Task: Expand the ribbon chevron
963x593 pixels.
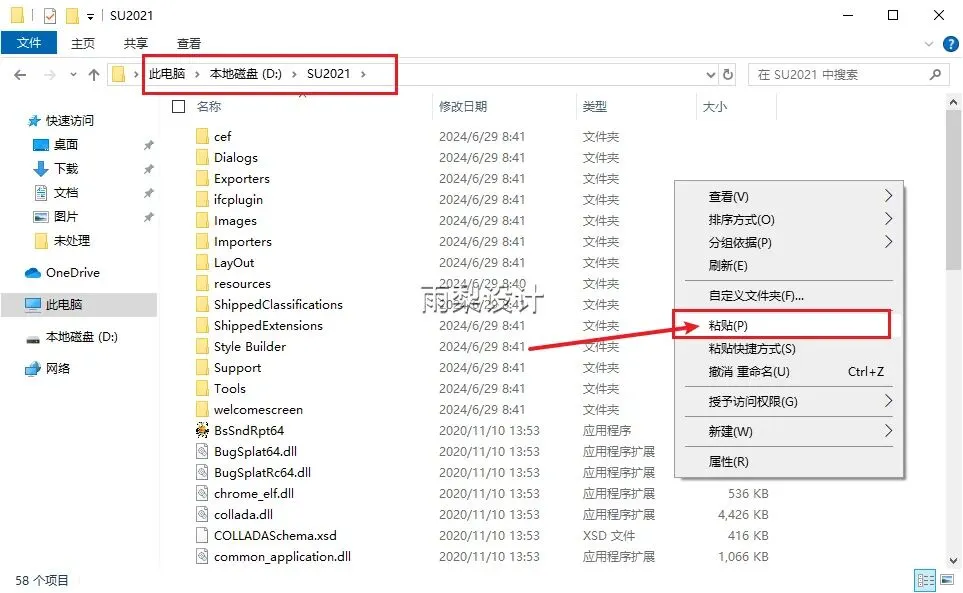Action: point(929,44)
